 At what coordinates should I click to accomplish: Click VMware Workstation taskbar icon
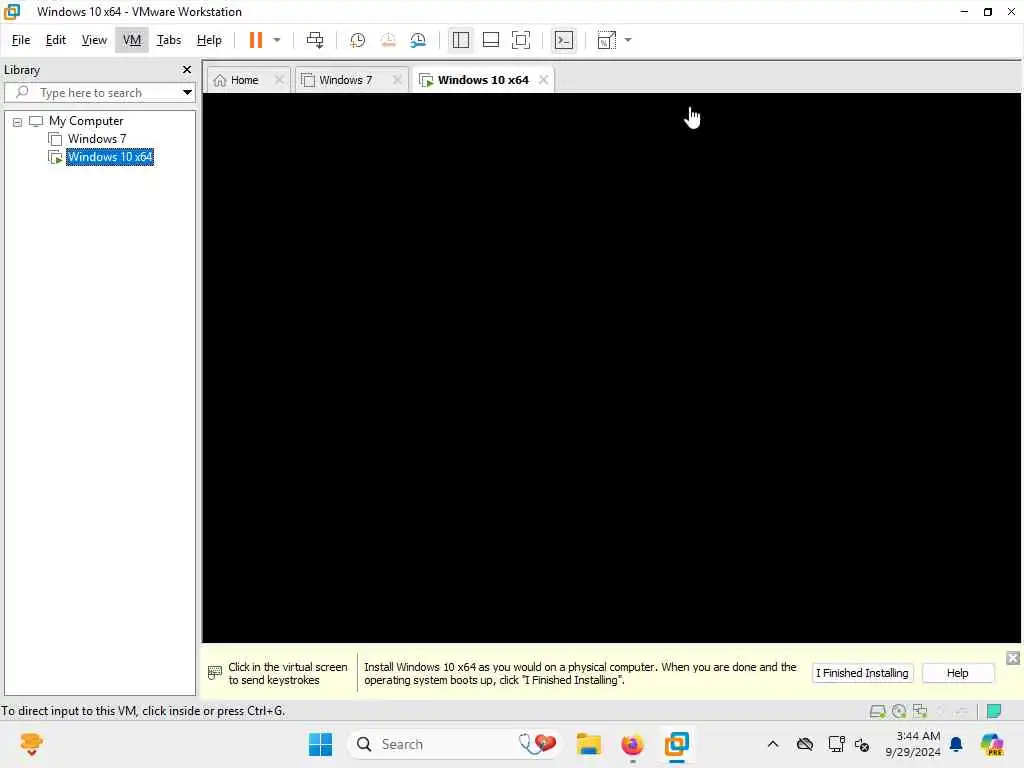[677, 744]
